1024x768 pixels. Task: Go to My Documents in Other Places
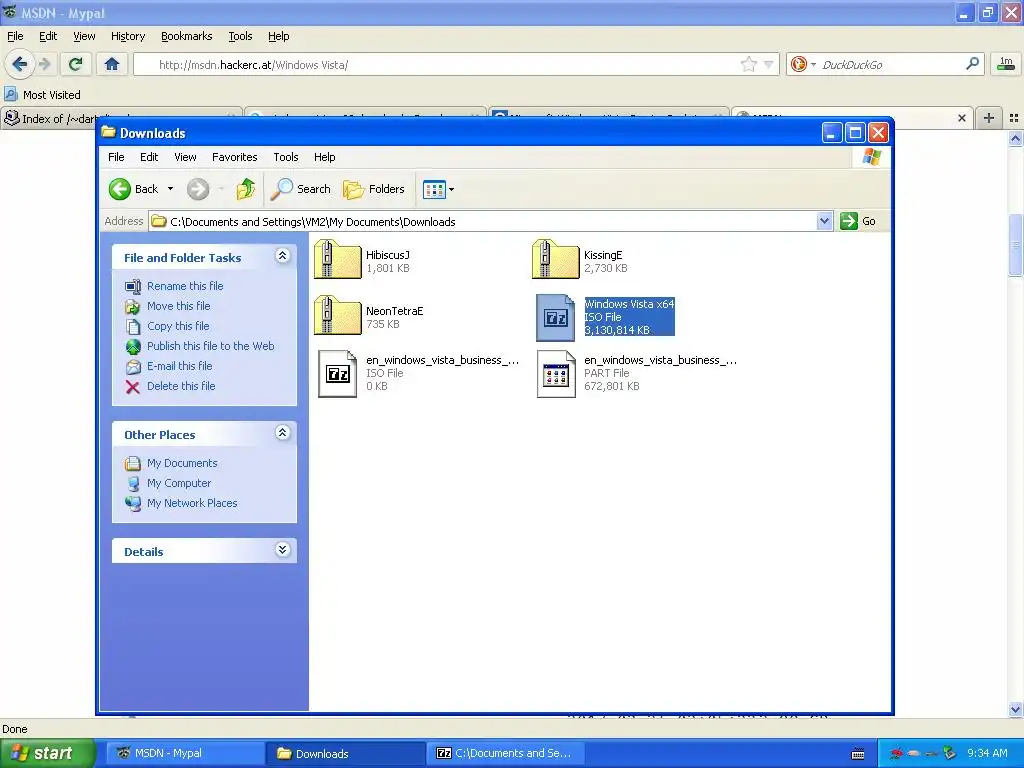pyautogui.click(x=182, y=463)
